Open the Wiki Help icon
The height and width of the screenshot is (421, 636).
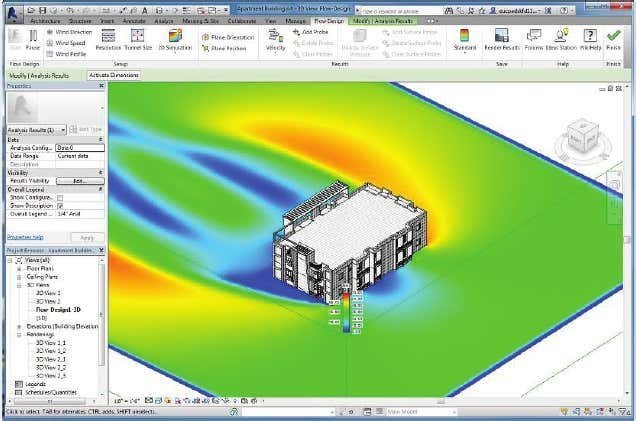point(590,39)
